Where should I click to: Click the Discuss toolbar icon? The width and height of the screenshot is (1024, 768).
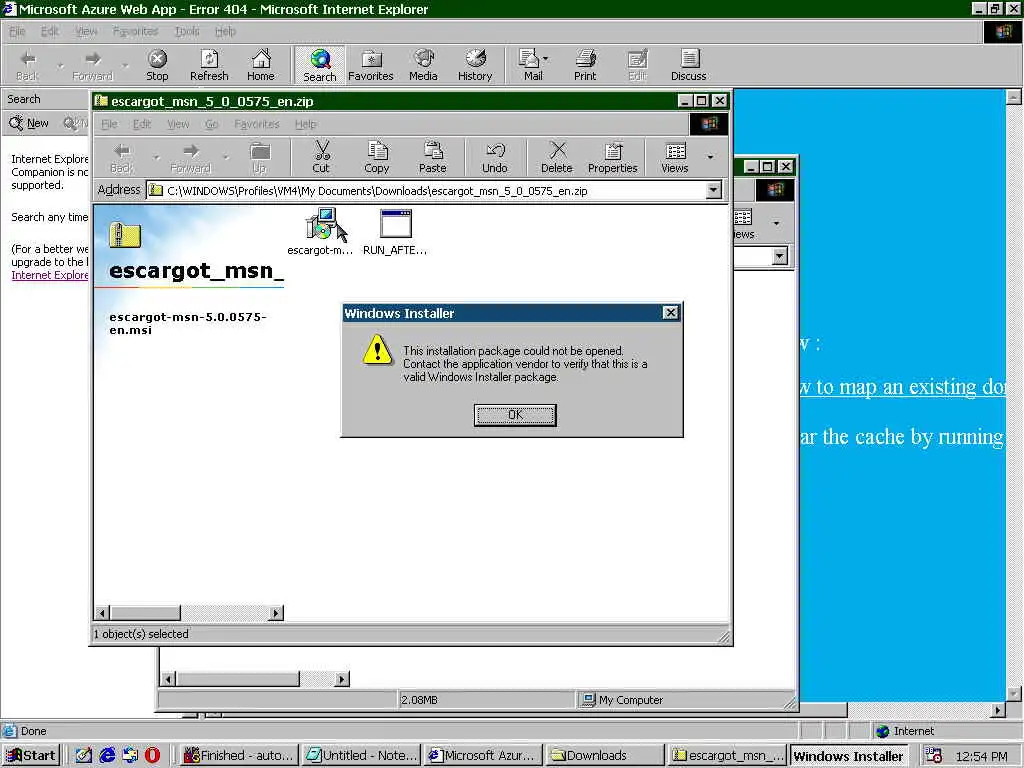pyautogui.click(x=688, y=65)
